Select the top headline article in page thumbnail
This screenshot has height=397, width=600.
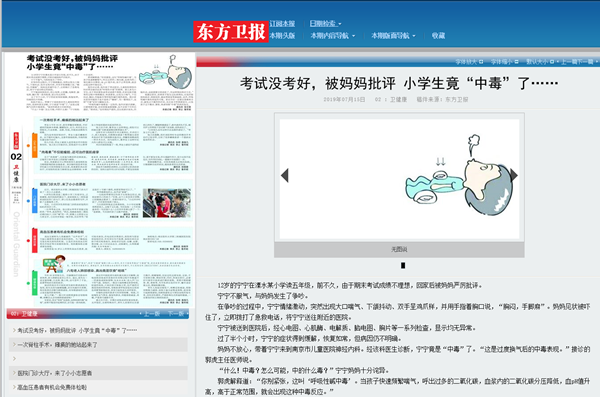coord(109,82)
